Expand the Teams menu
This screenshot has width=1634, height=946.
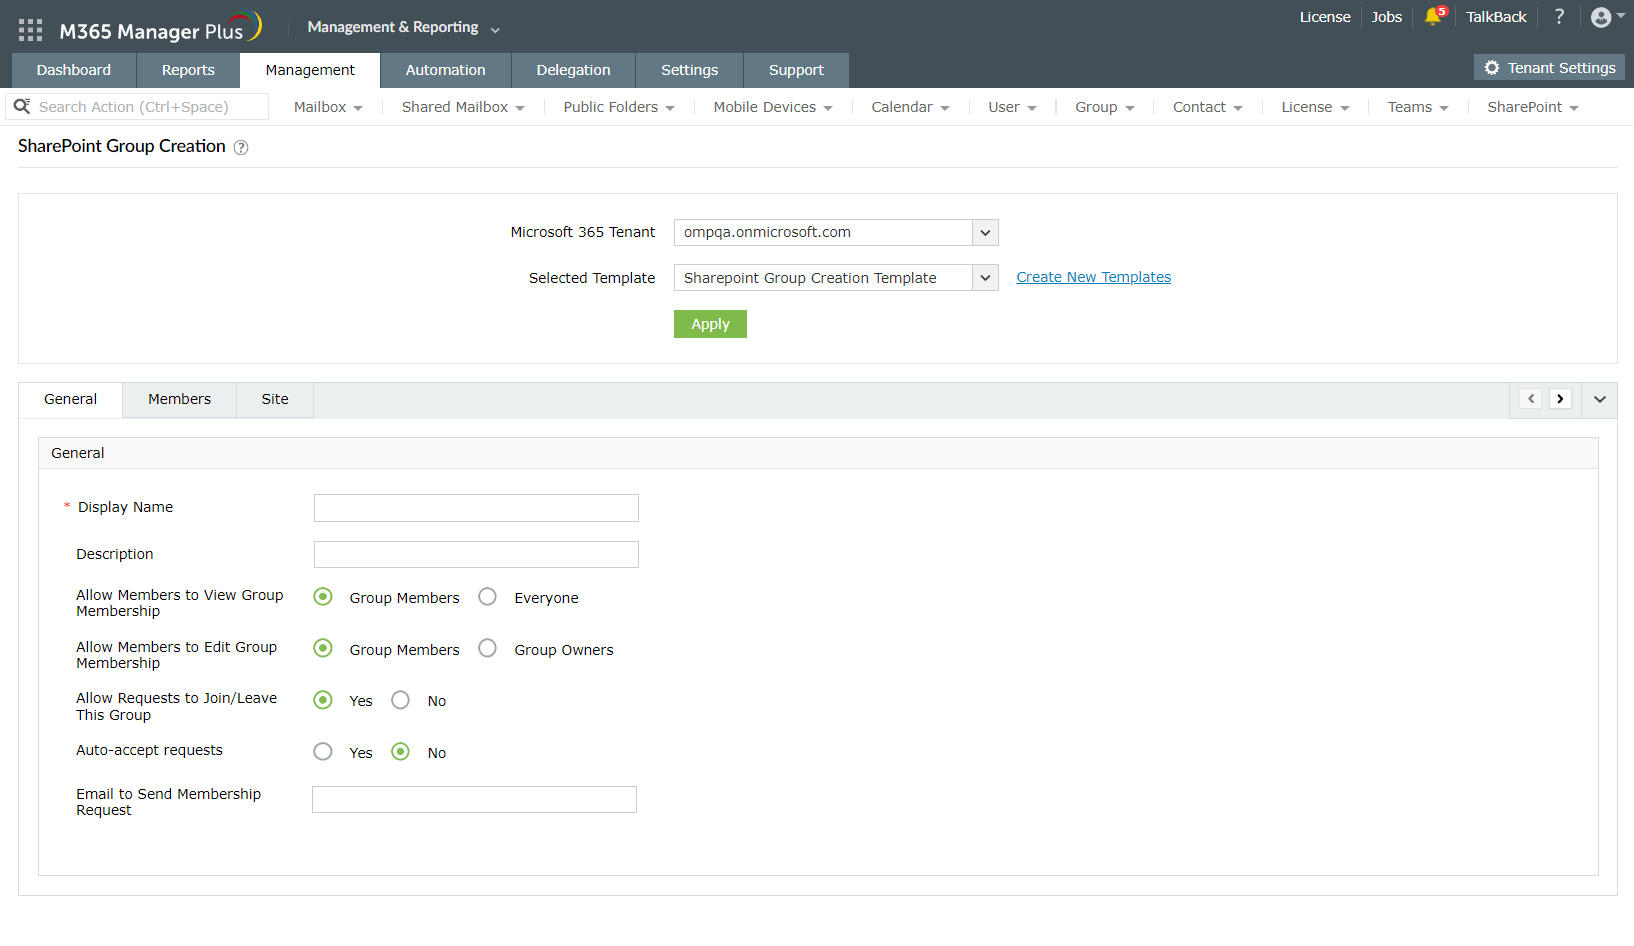(1418, 107)
